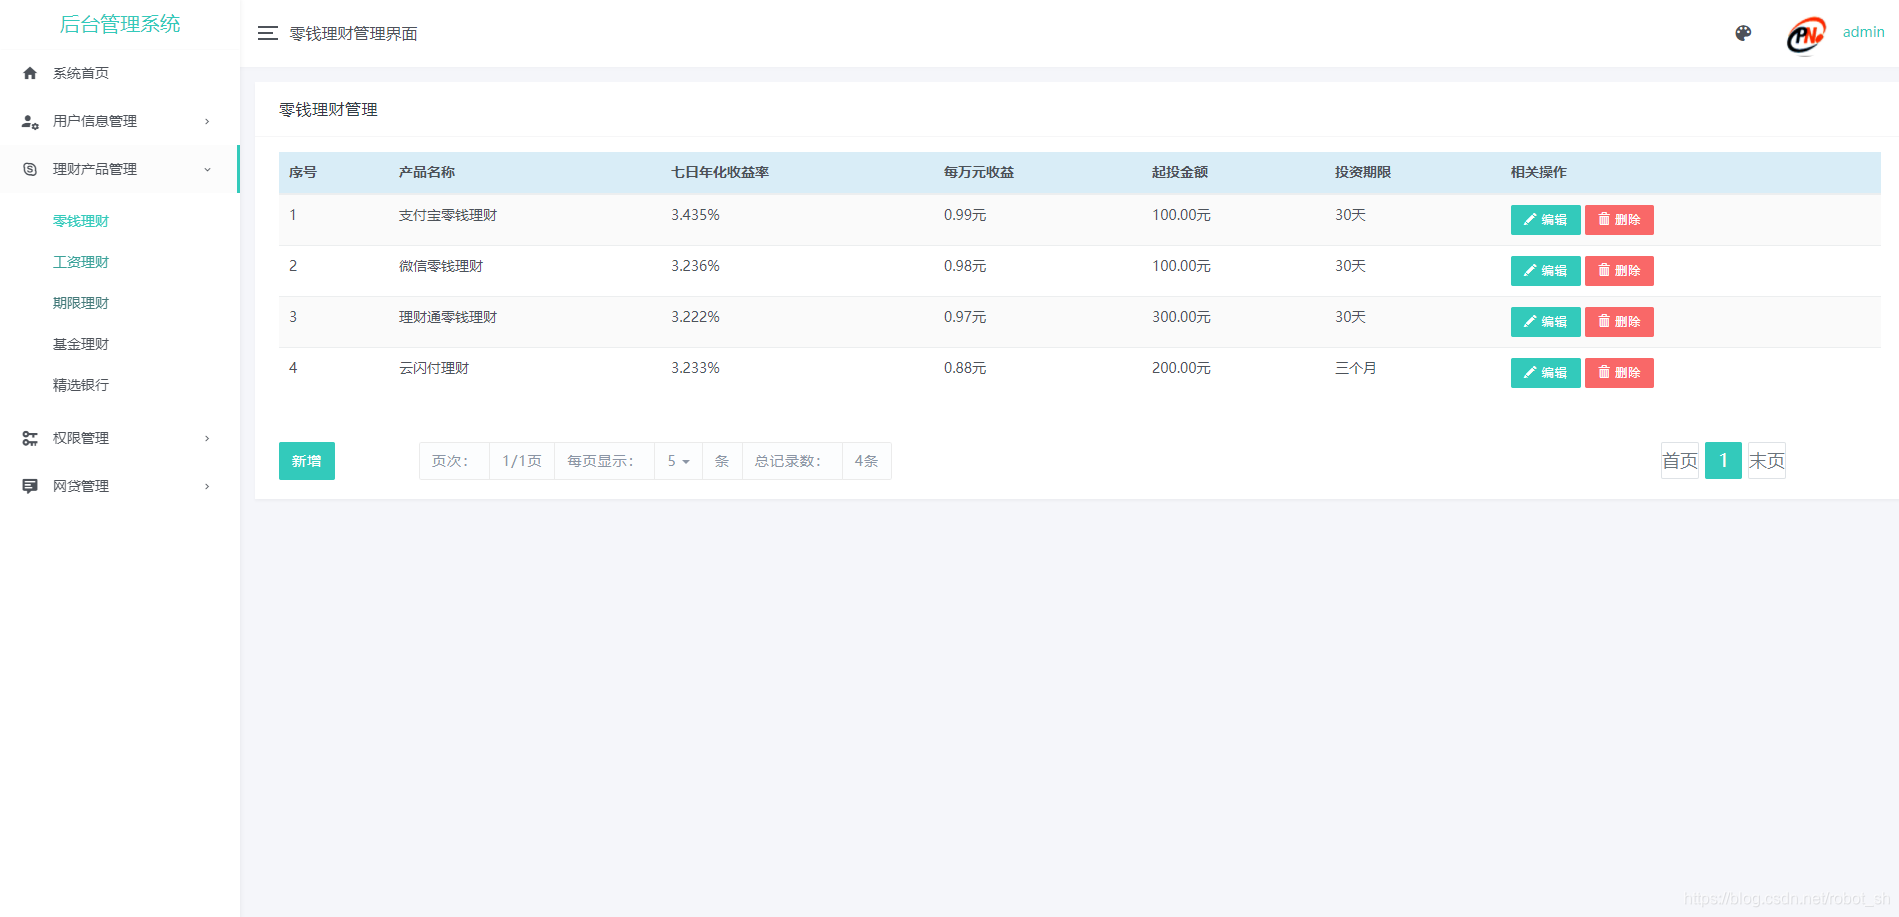Edit the 微信零钱理财 row
The height and width of the screenshot is (917, 1899).
point(1545,271)
